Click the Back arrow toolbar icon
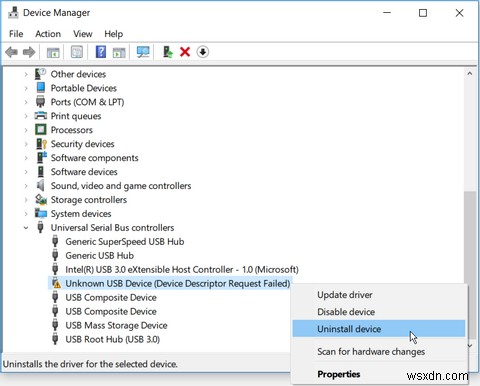 pyautogui.click(x=12, y=52)
